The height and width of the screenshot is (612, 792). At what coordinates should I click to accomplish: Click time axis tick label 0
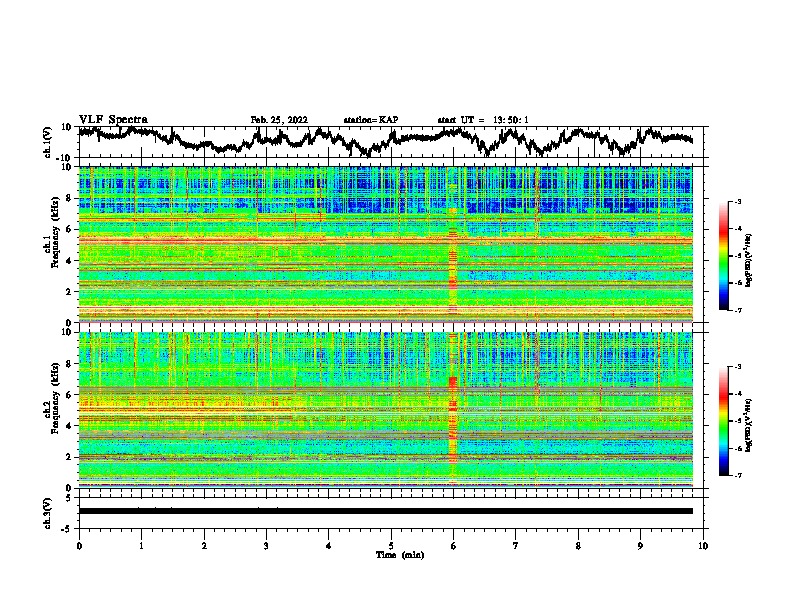[79, 546]
